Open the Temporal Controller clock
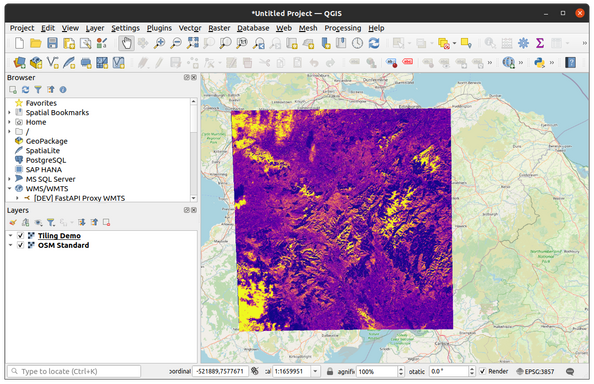The image size is (594, 384). click(357, 43)
